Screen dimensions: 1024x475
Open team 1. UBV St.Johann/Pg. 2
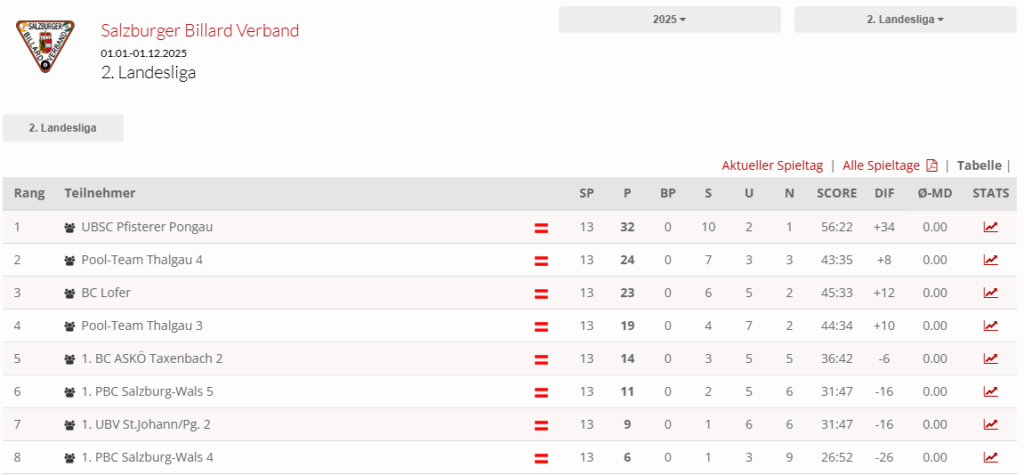click(146, 425)
